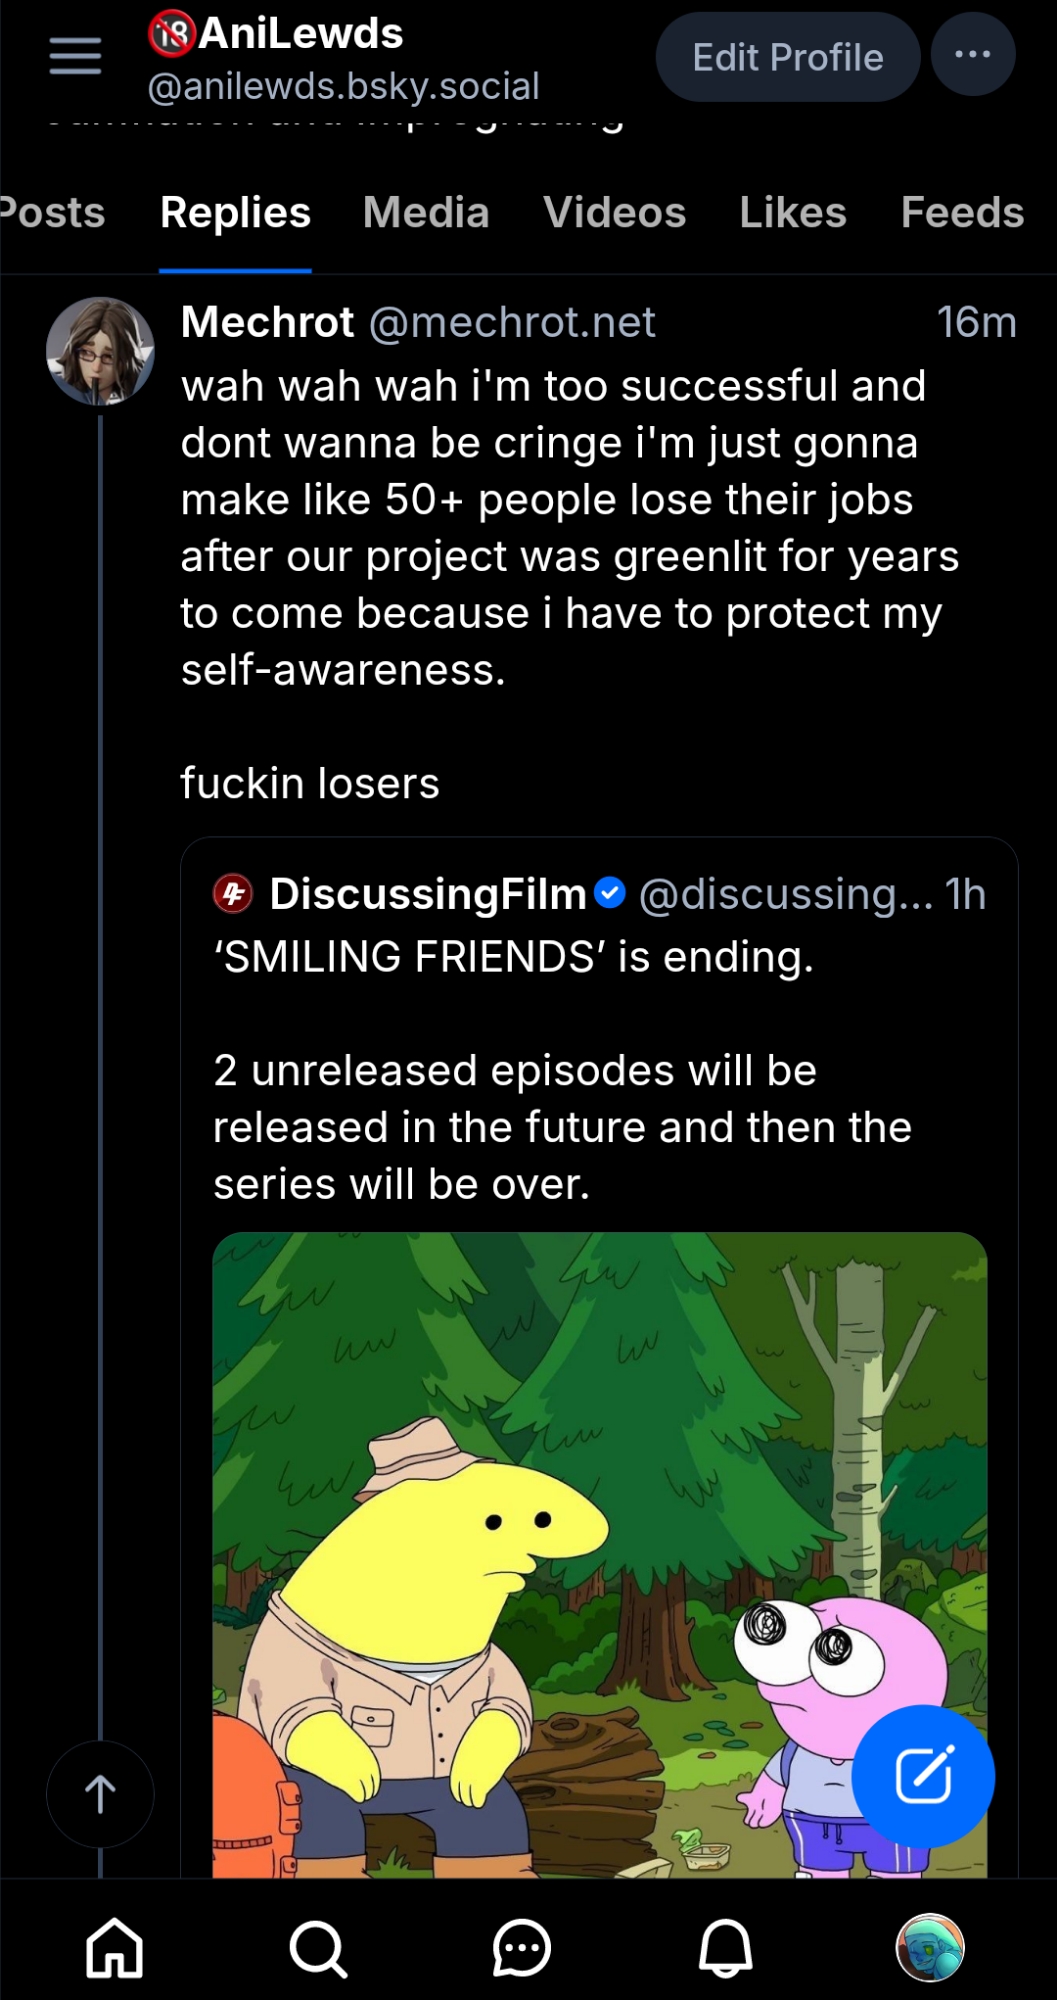
Task: Click the DiscussingFilm red avatar icon
Action: [234, 893]
